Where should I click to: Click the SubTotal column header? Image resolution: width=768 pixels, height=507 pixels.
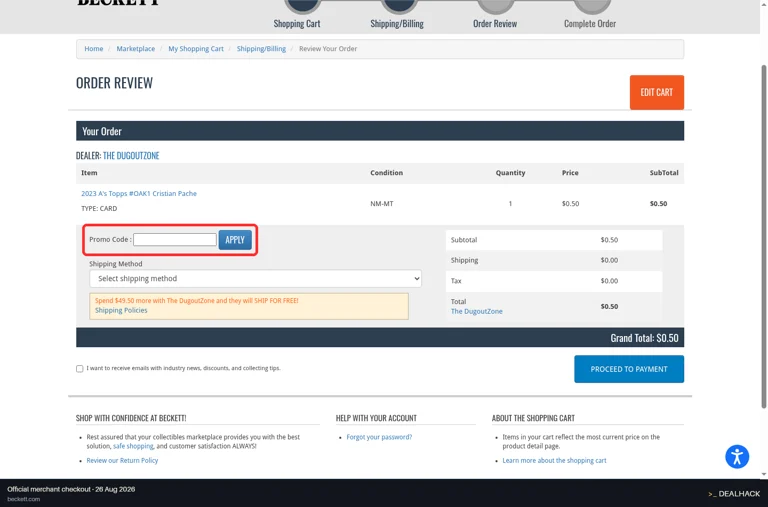(x=664, y=172)
